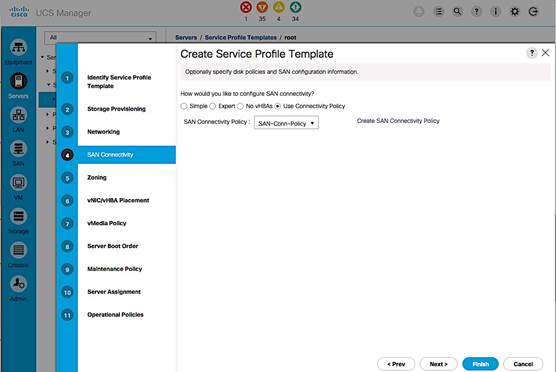Select Use Connectivity Policy radio option
The image size is (556, 372).
pyautogui.click(x=278, y=106)
